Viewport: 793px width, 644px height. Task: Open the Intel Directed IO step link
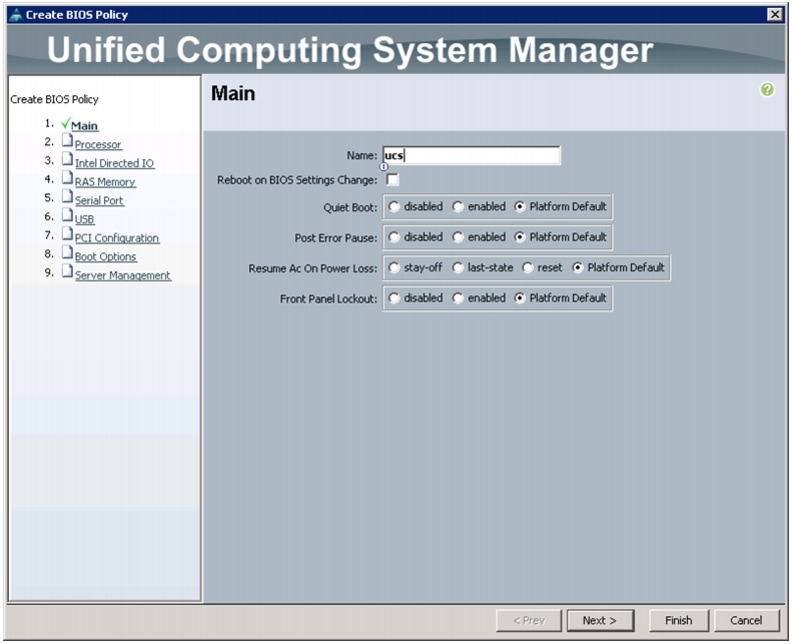tap(114, 163)
